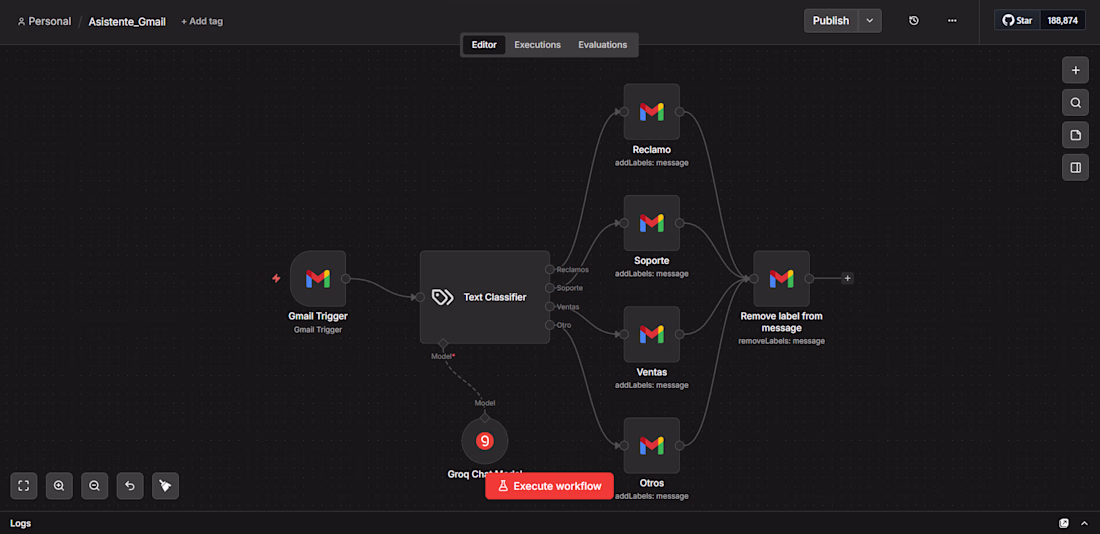Click the Logs panel header label

click(x=20, y=523)
